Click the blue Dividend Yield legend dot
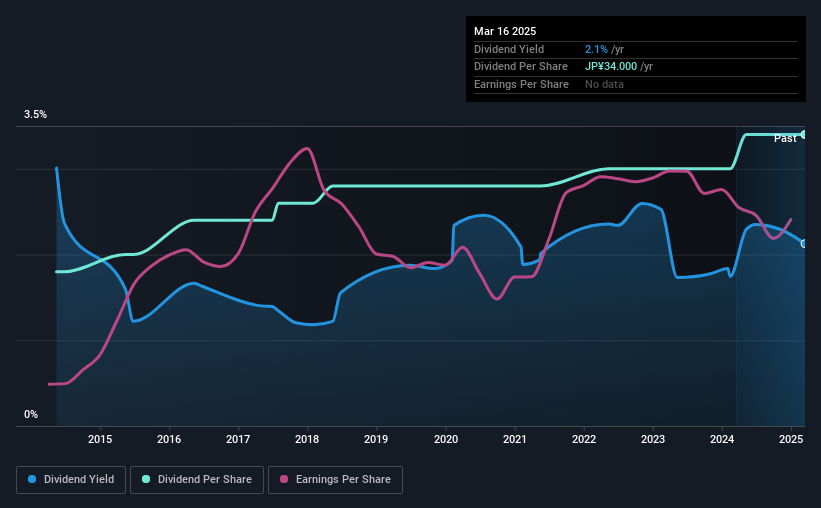Viewport: 821px width, 508px height. 32,479
